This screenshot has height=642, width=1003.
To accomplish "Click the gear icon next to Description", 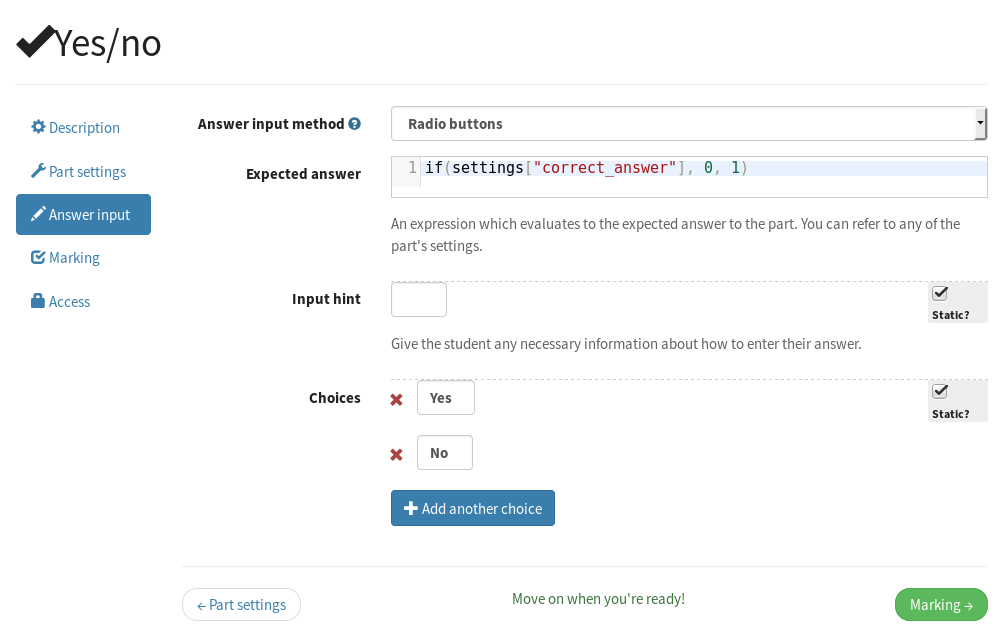I will (38, 127).
